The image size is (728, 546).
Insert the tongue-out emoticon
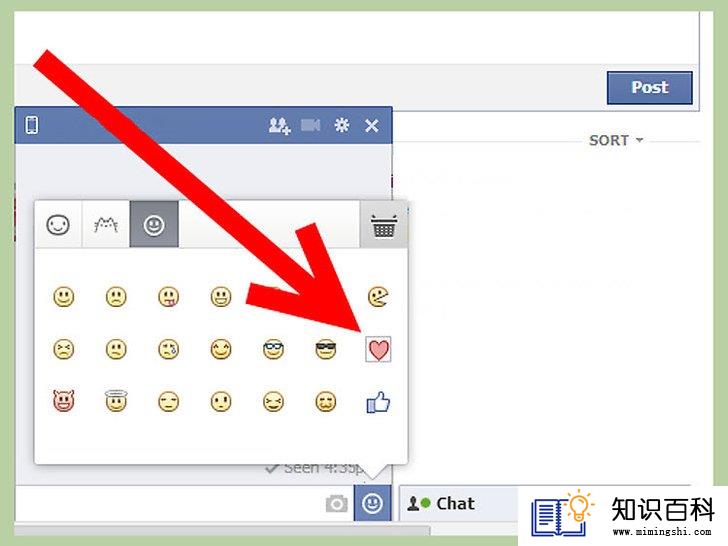point(169,297)
